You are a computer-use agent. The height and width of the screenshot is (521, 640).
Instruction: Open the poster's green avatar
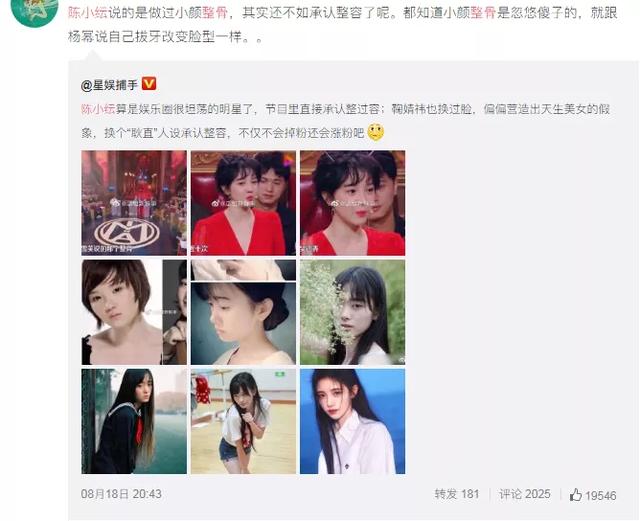pyautogui.click(x=34, y=12)
